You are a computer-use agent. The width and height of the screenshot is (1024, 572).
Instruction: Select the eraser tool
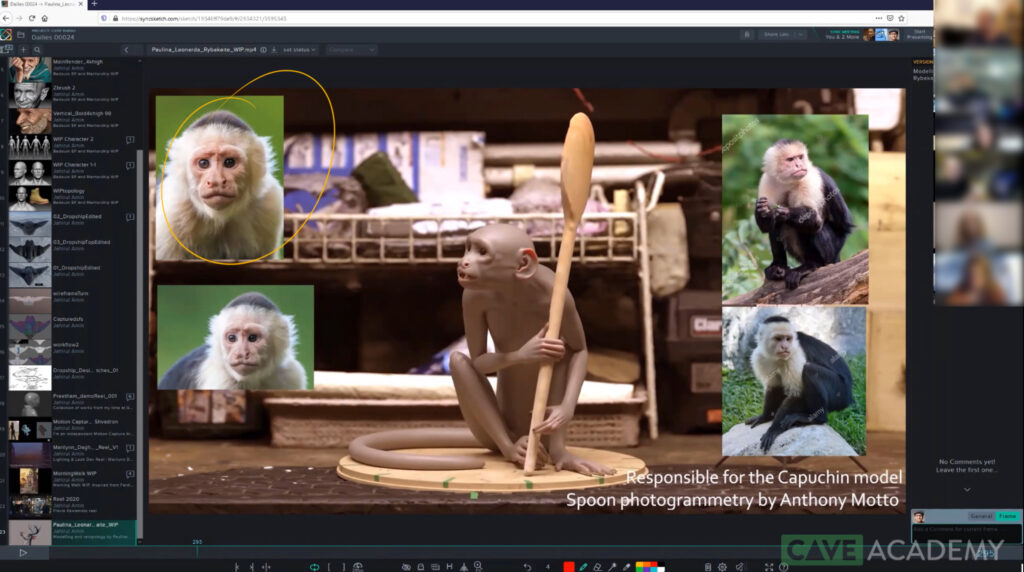(x=598, y=567)
